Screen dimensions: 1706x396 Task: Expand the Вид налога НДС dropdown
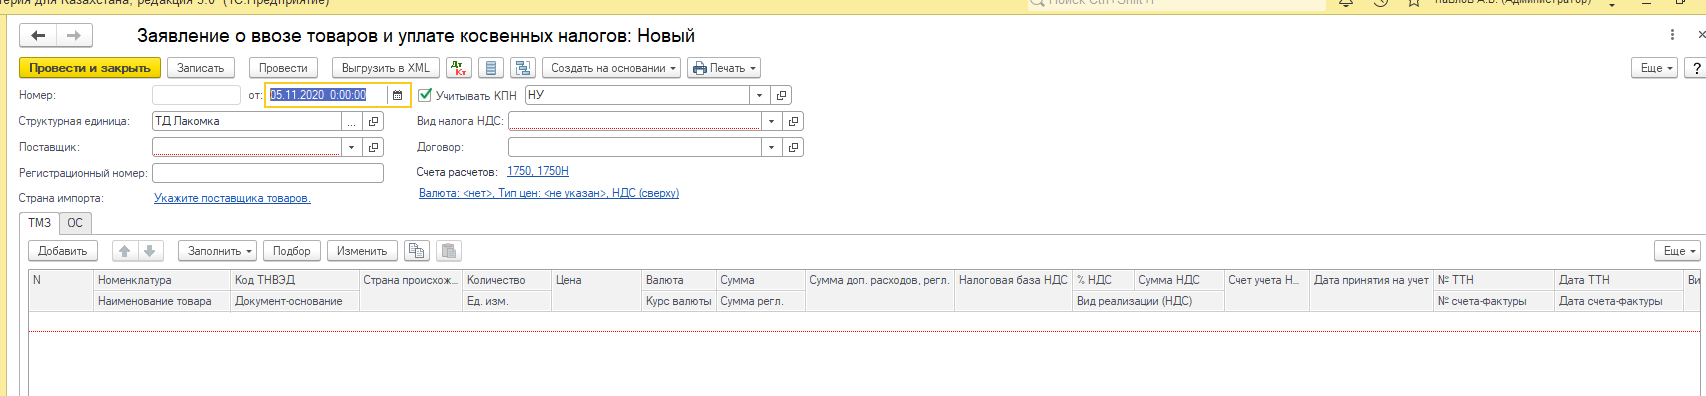771,121
